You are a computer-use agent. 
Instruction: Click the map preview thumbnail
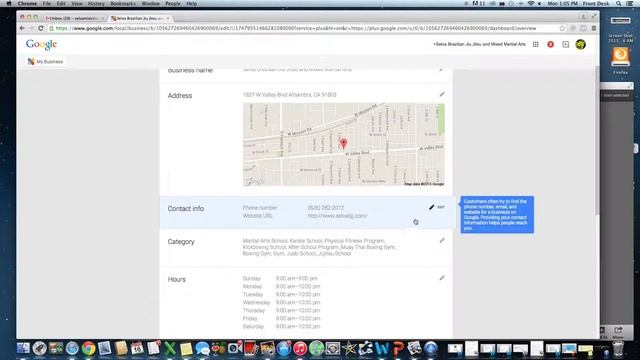click(x=344, y=144)
